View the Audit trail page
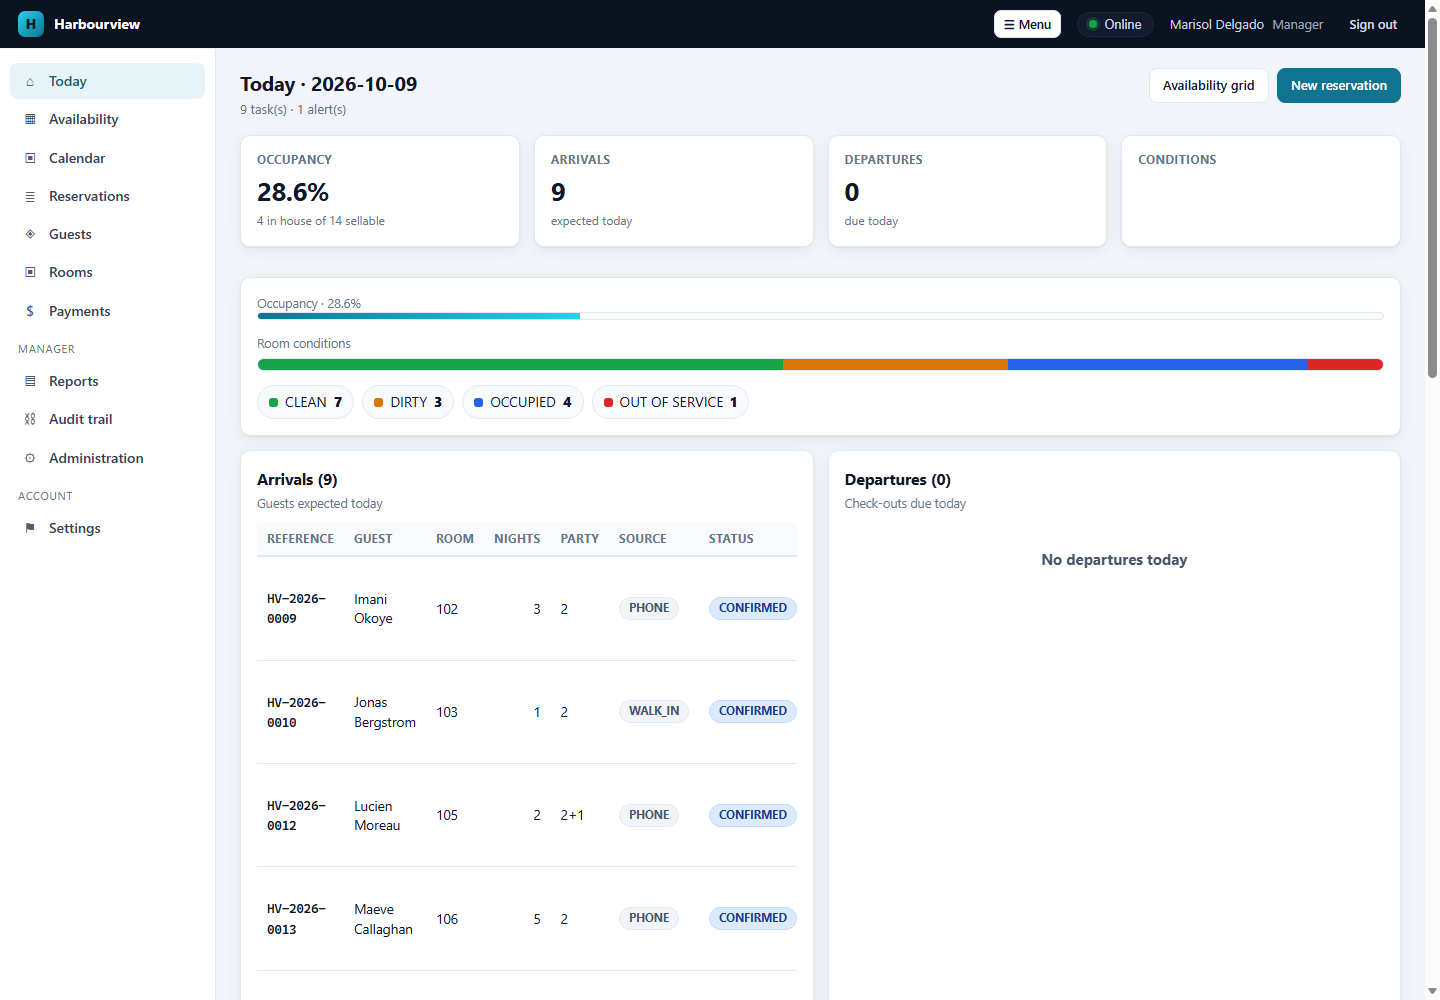Image resolution: width=1440 pixels, height=1000 pixels. click(x=107, y=419)
